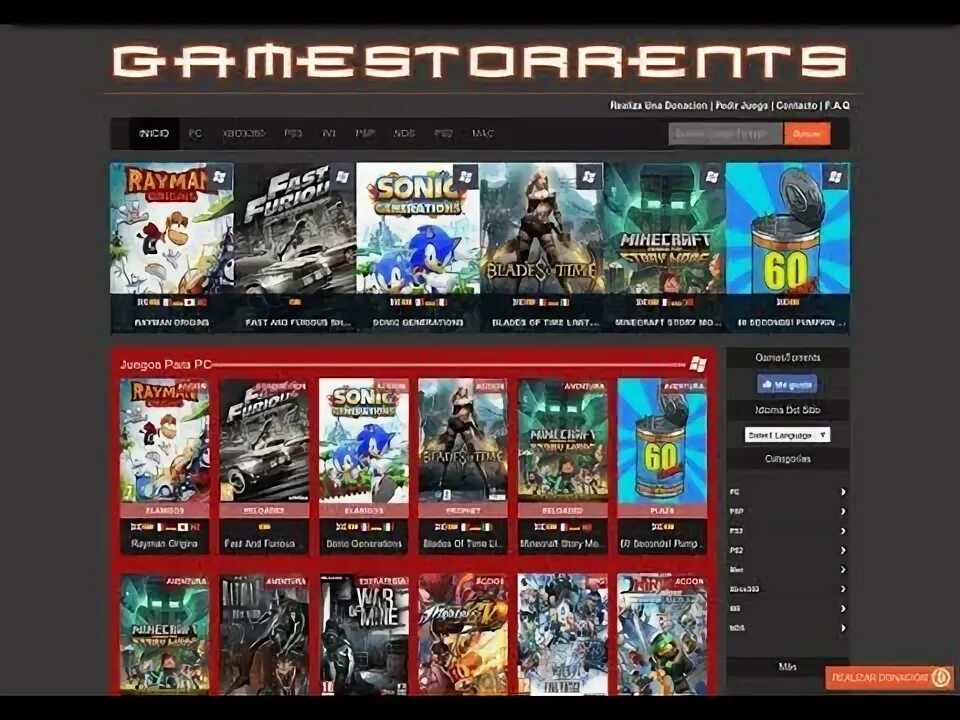Open the PS3 tab in navigation bar
Screen dimensions: 960x720
tap(293, 133)
